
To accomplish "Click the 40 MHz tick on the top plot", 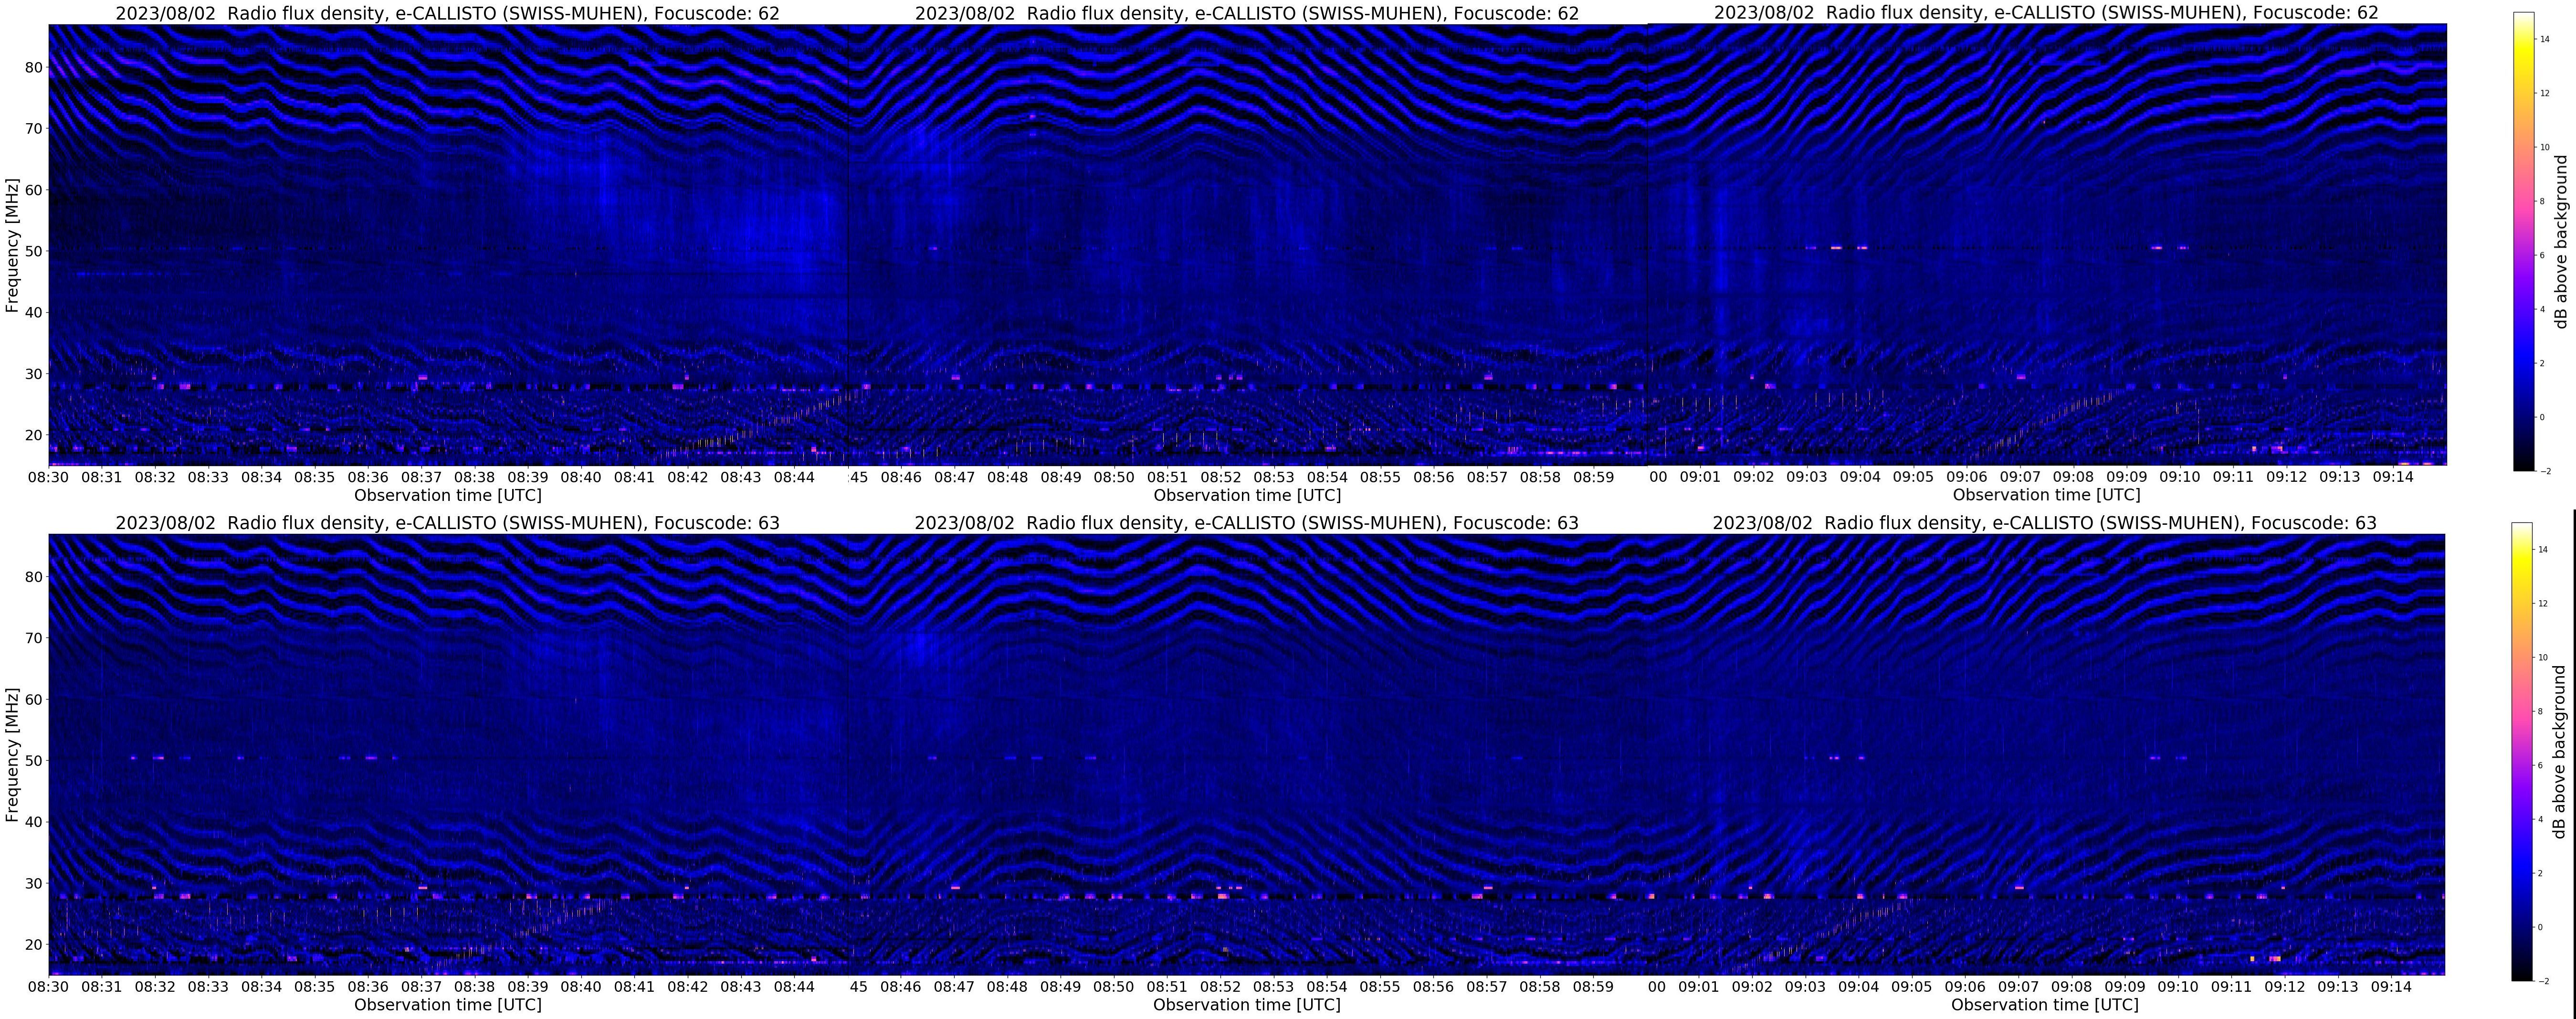I will [x=35, y=312].
